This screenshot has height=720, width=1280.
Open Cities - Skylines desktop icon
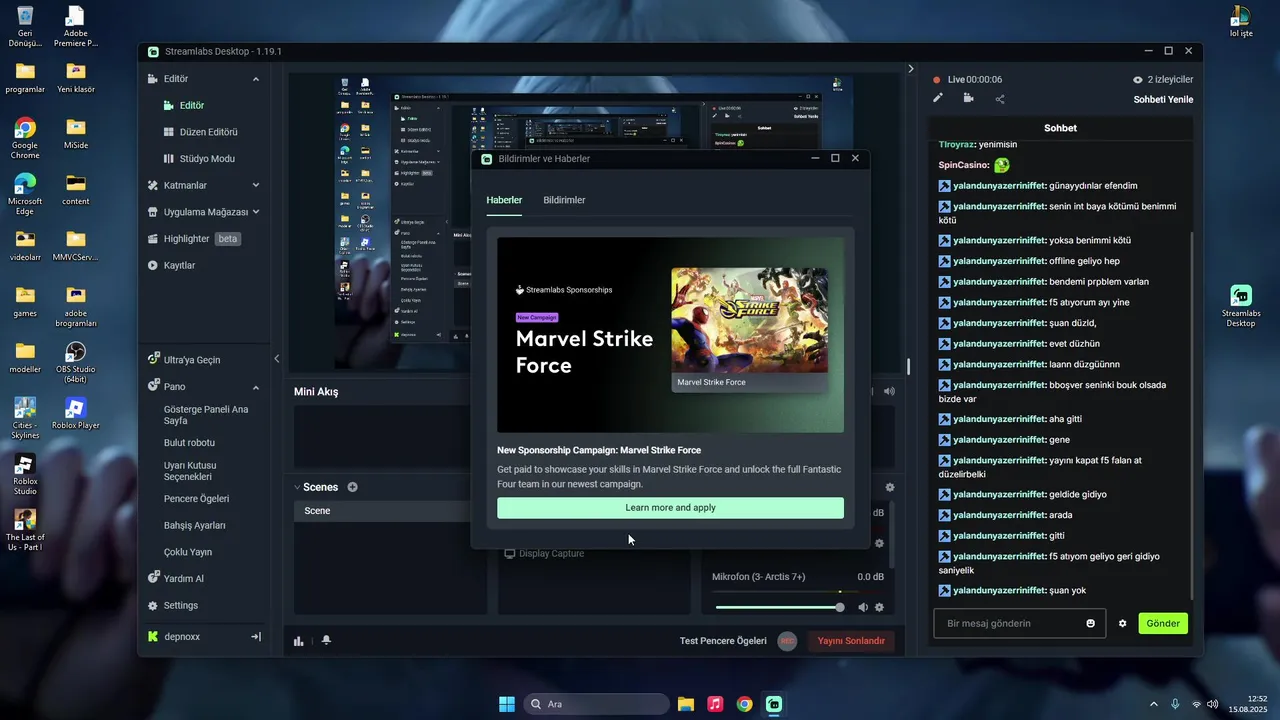coord(25,418)
